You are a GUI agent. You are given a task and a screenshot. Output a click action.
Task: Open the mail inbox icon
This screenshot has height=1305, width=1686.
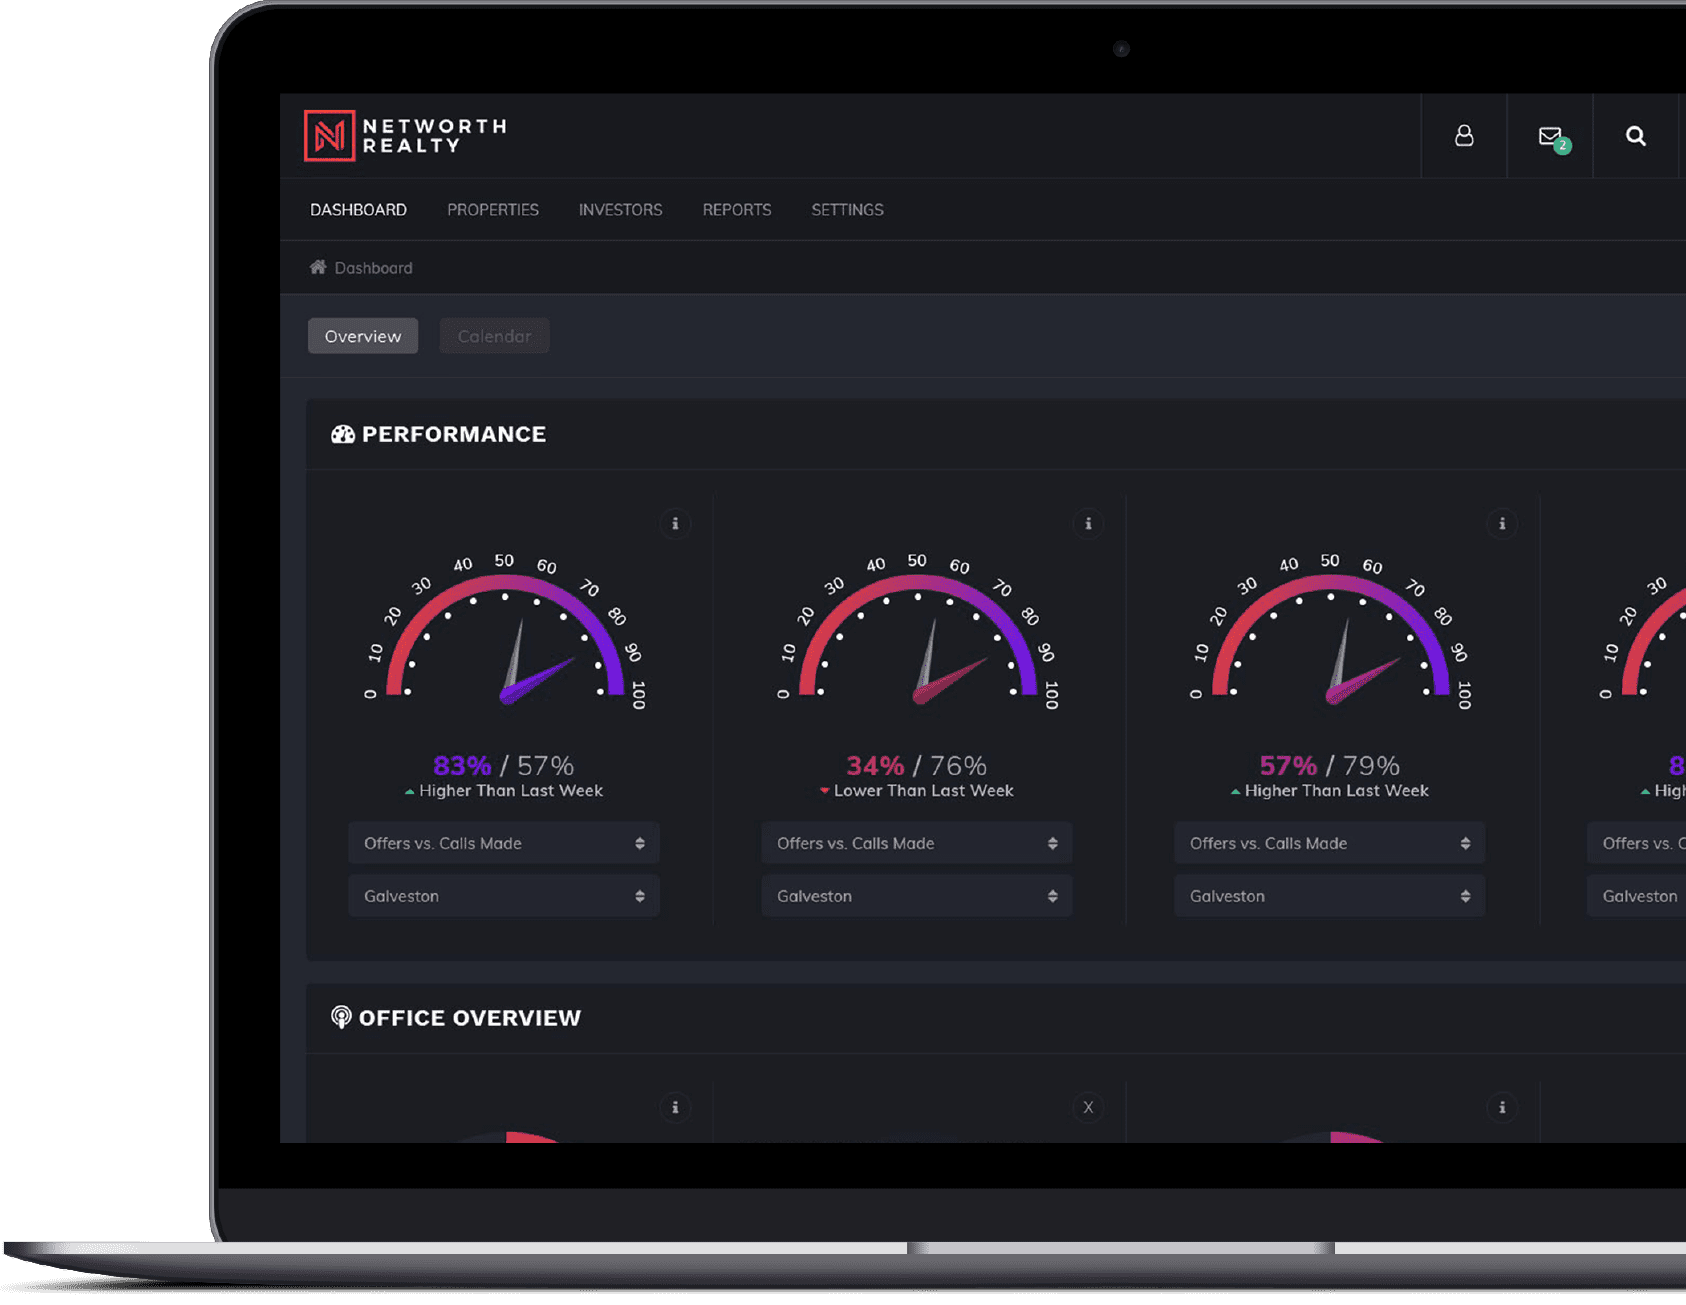click(x=1550, y=136)
